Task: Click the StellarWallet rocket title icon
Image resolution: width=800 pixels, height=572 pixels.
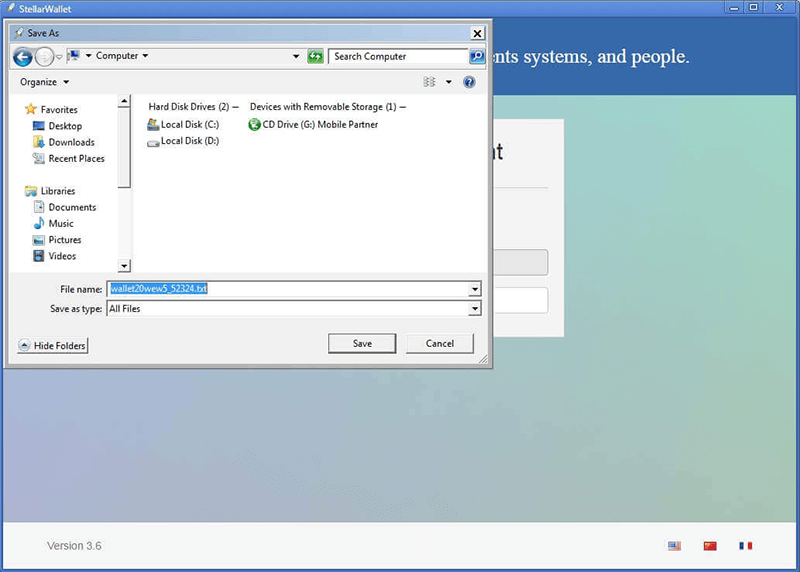Action: coord(11,8)
